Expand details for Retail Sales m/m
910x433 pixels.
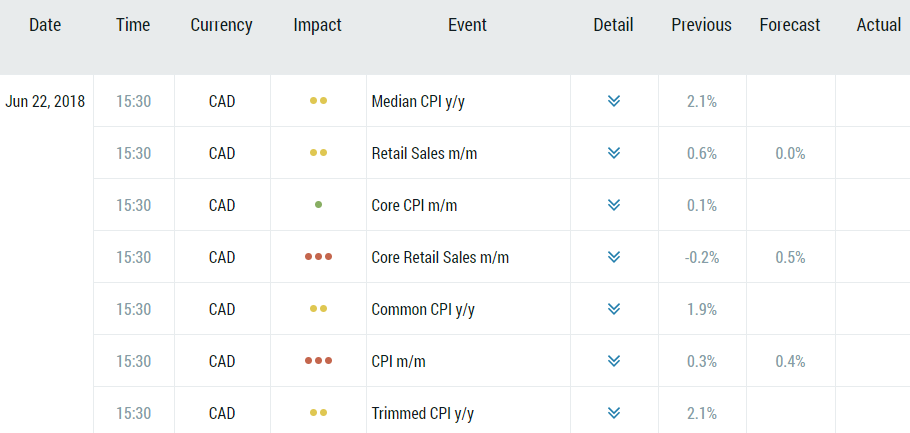coord(614,153)
